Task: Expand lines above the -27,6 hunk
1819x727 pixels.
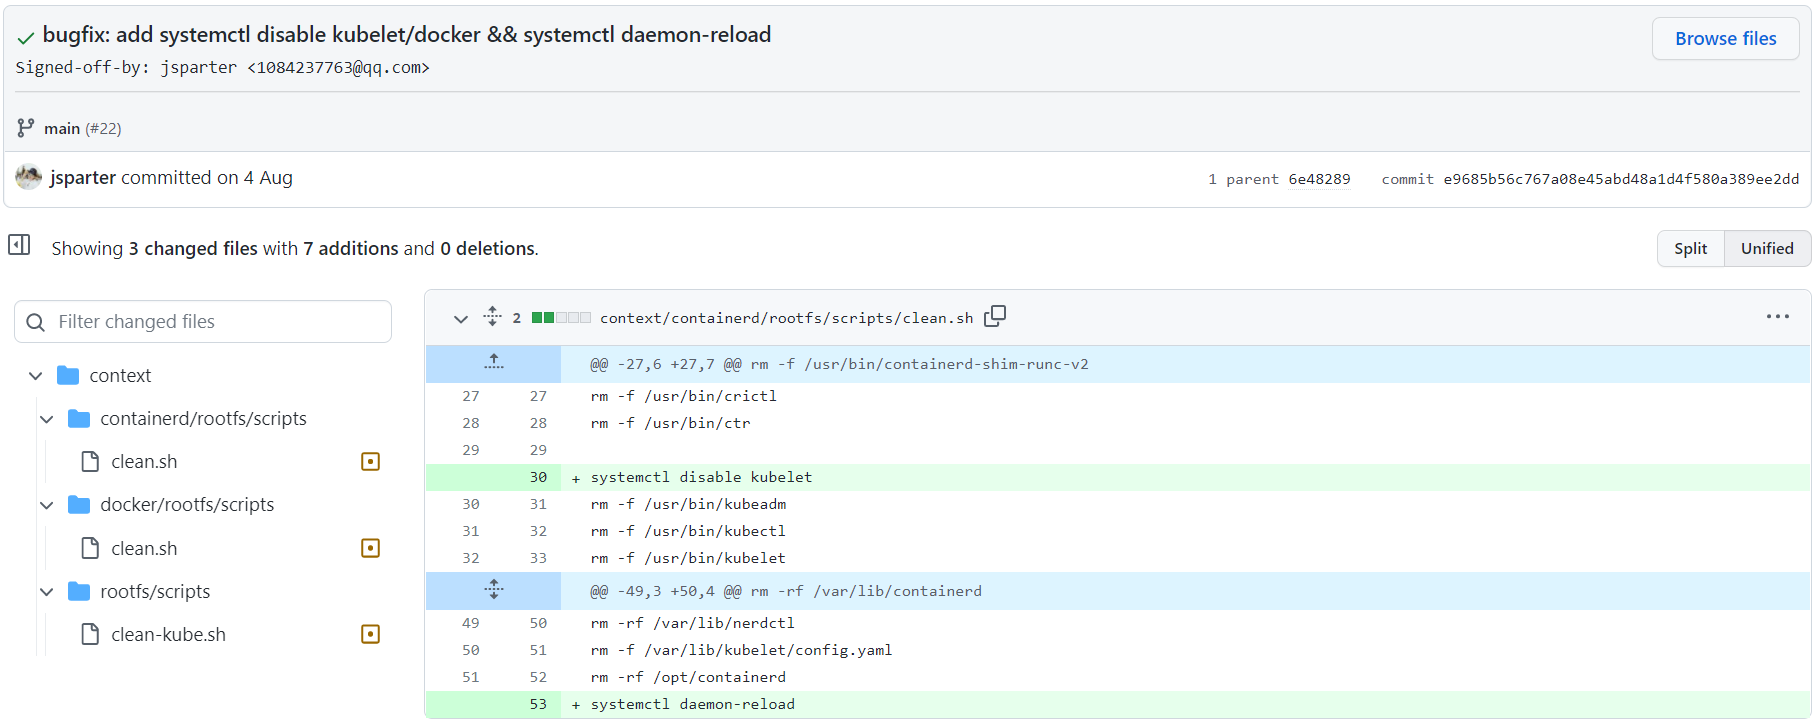Action: 494,364
